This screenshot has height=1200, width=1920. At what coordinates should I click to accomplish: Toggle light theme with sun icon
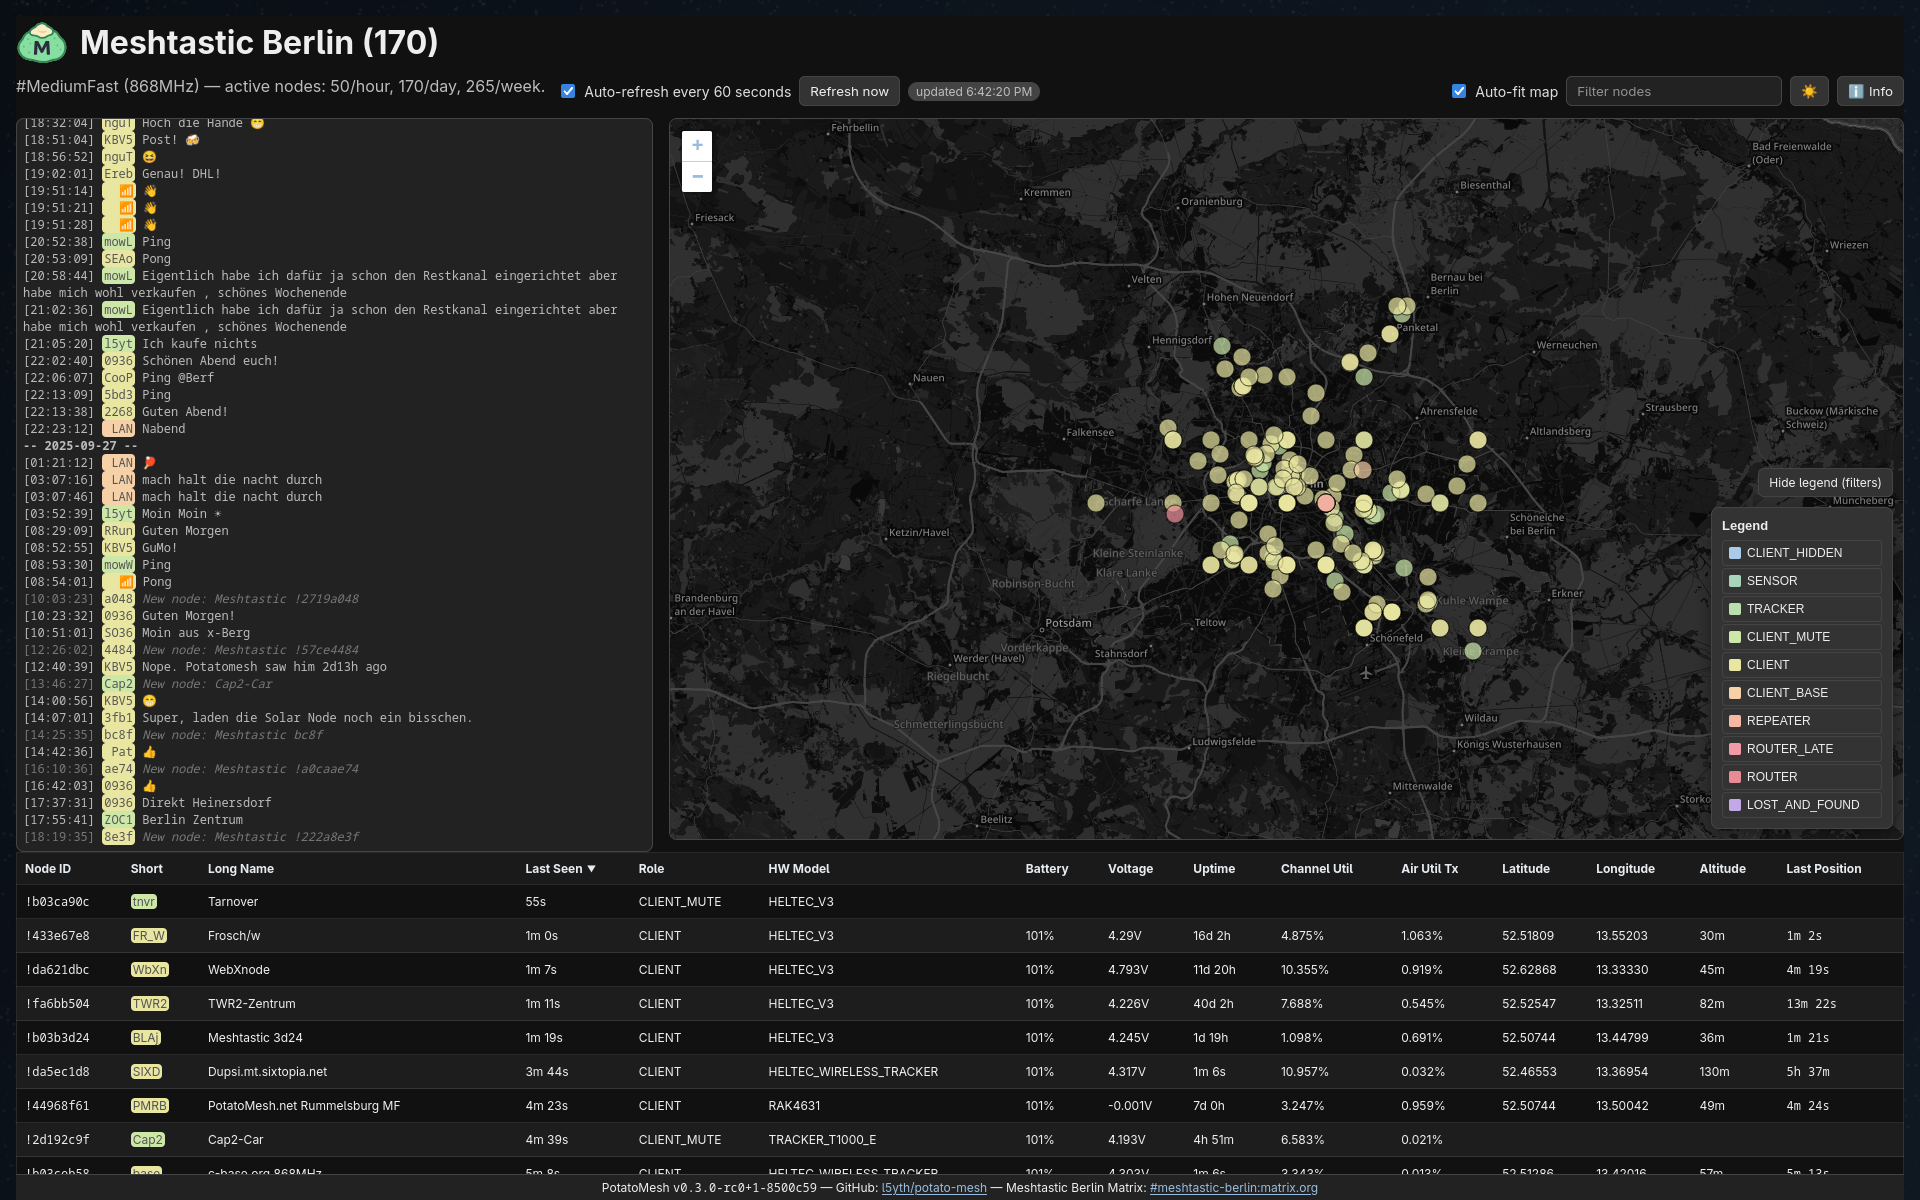click(1809, 91)
